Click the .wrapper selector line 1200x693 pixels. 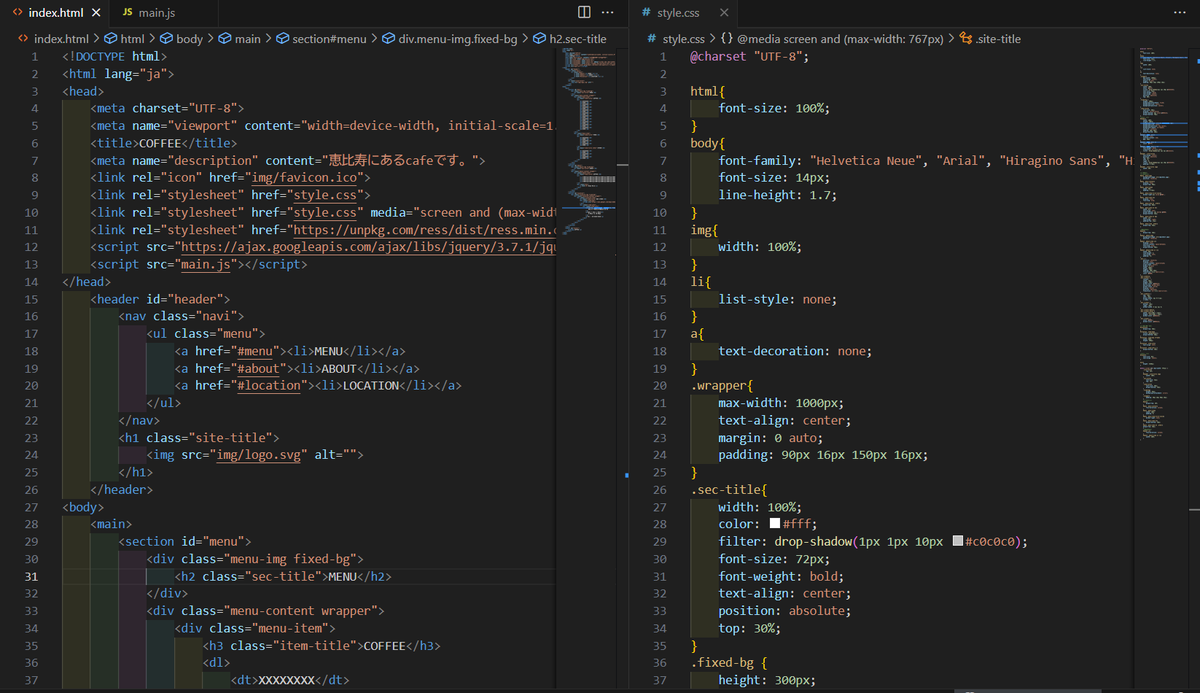point(721,385)
